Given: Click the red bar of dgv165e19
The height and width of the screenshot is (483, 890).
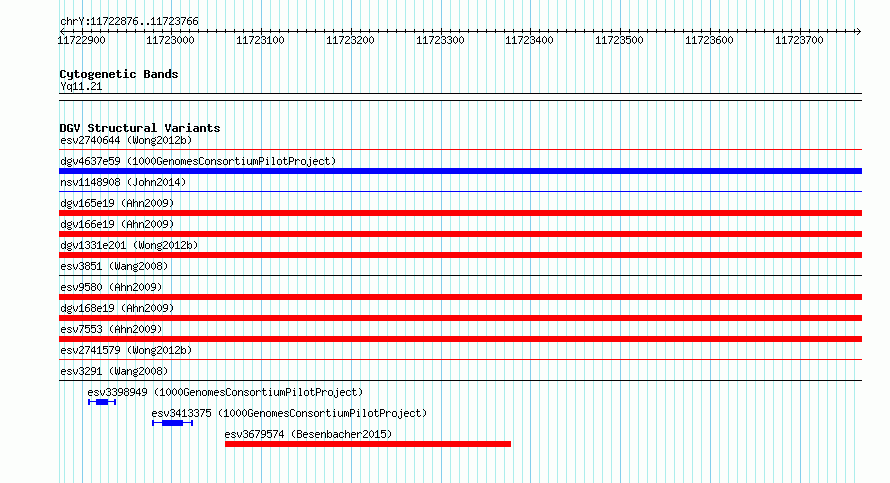Looking at the screenshot, I should (x=460, y=213).
